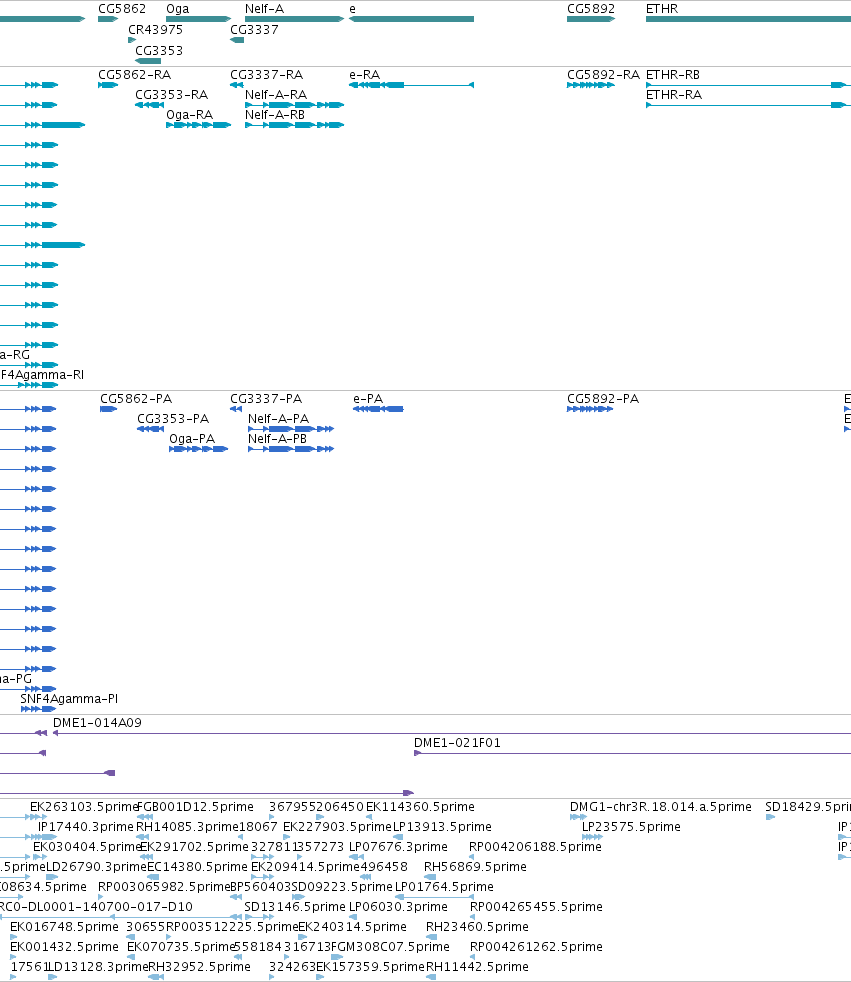Image resolution: width=851 pixels, height=982 pixels.
Task: Select the CG5892-RA transcript
Action: click(x=591, y=85)
